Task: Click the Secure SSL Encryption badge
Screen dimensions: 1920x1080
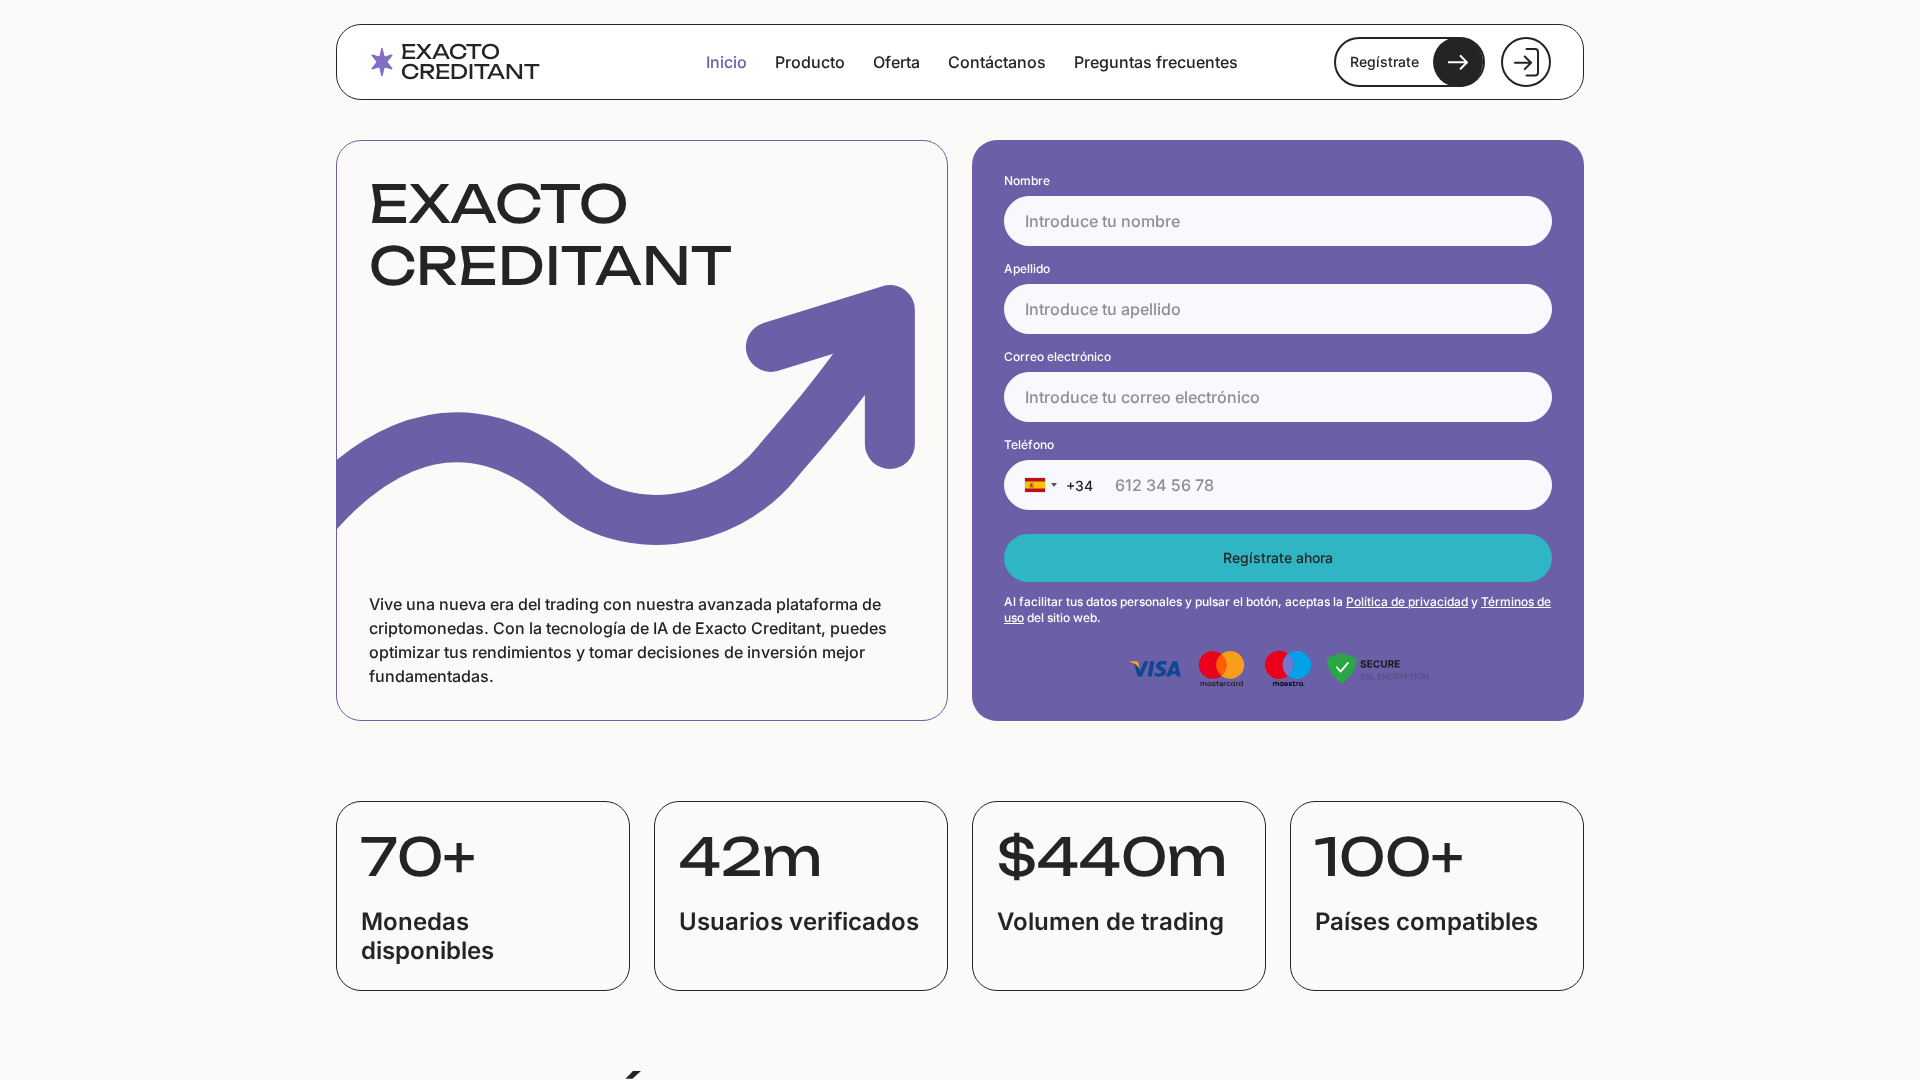Action: coord(1378,669)
